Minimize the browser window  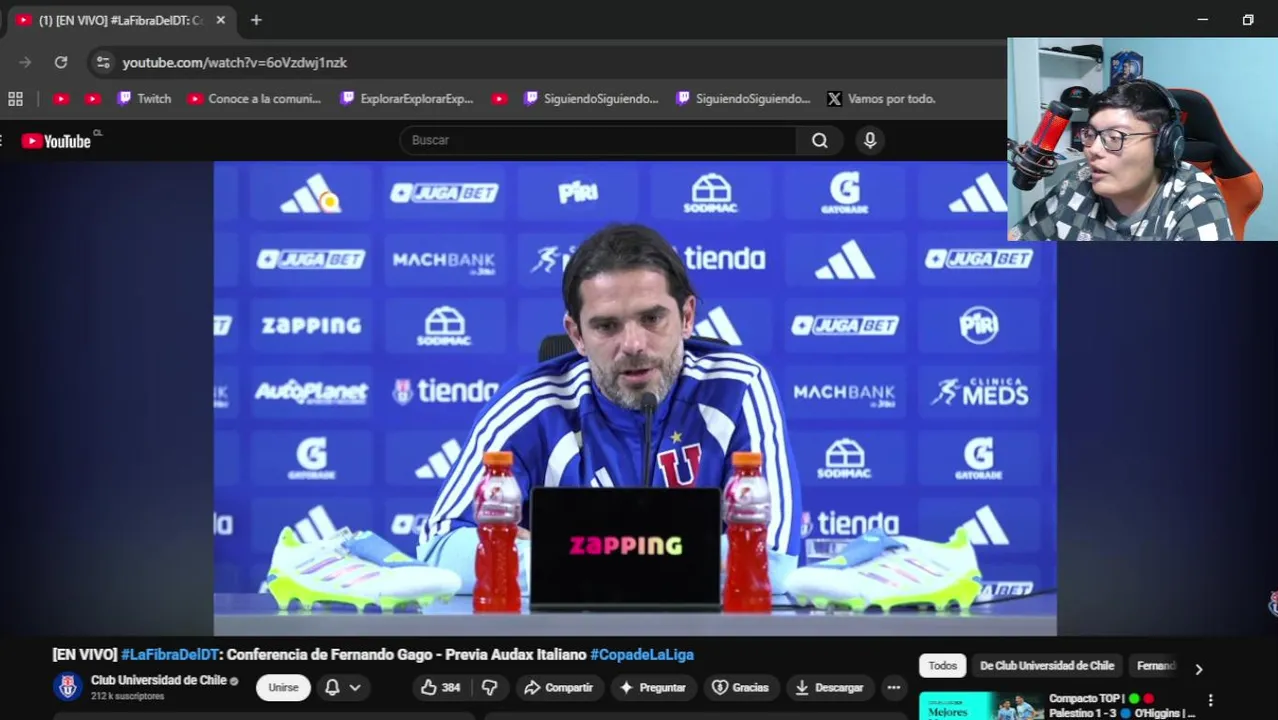click(x=1203, y=20)
